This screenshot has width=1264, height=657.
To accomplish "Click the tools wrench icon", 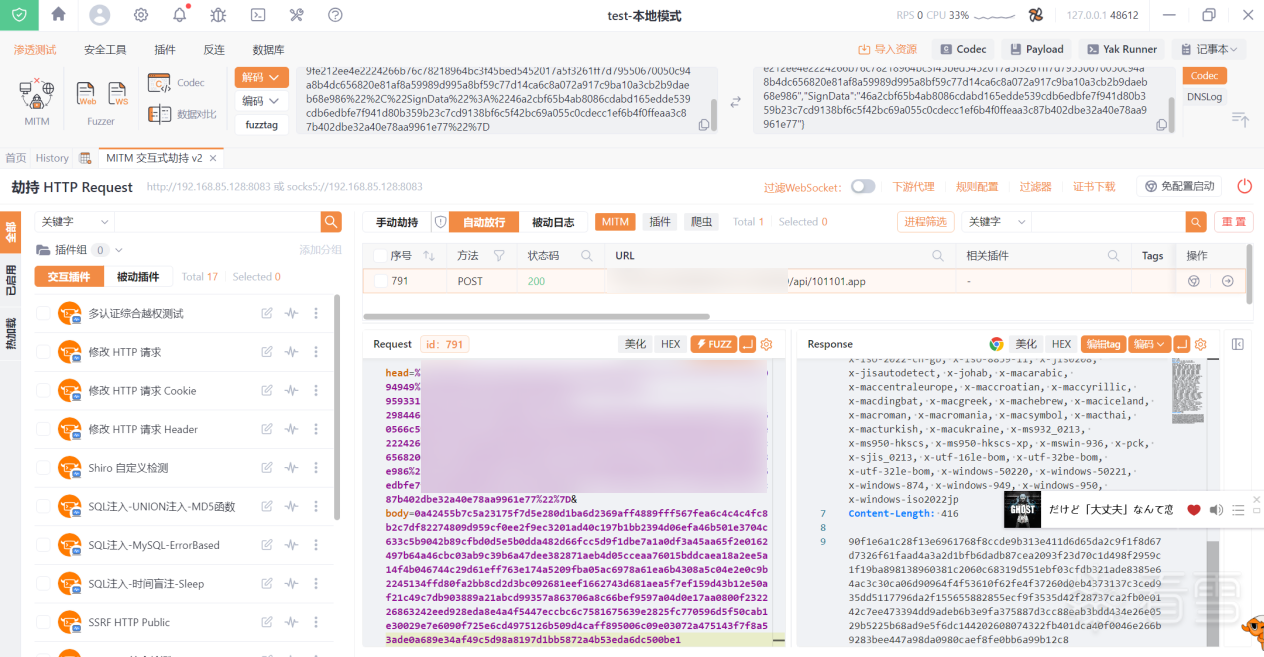I will (296, 15).
